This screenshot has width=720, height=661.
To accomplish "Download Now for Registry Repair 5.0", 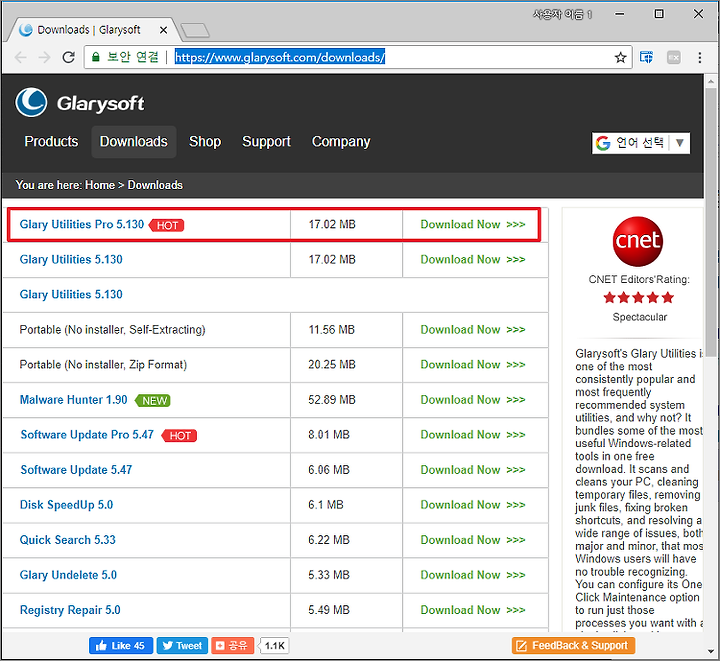I will click(473, 610).
